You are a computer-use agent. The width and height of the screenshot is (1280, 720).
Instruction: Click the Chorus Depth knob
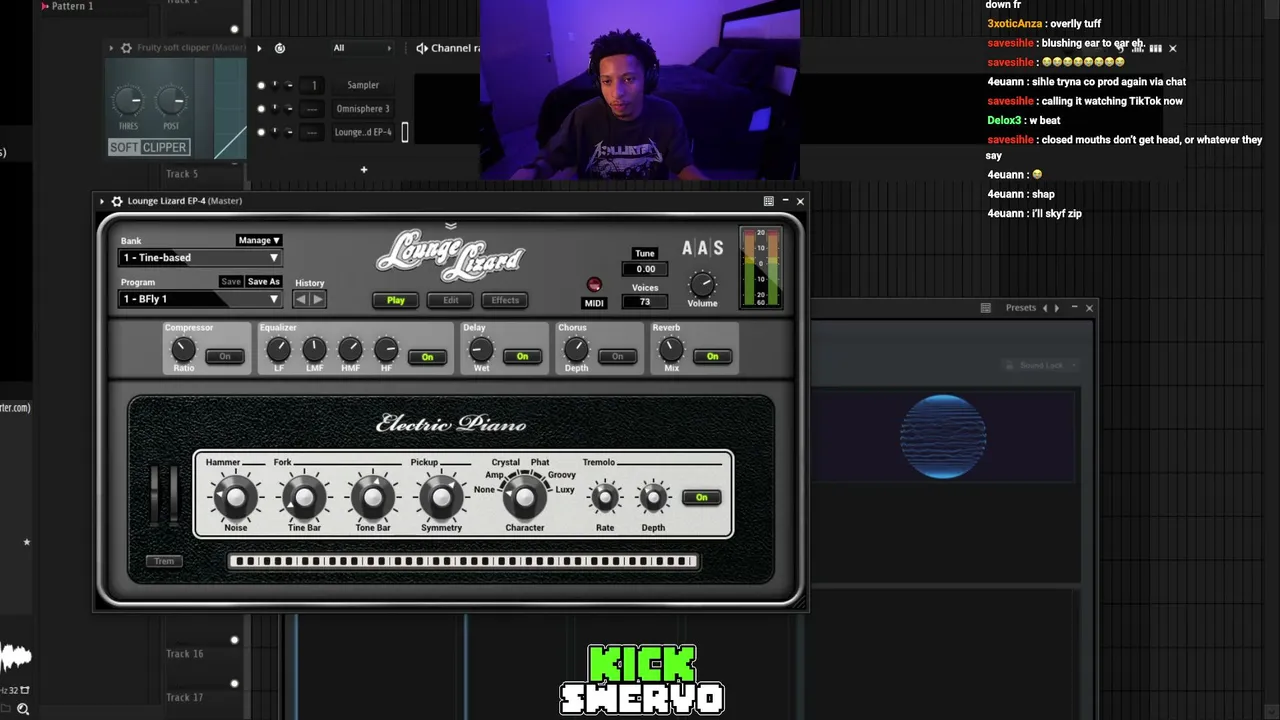point(576,349)
